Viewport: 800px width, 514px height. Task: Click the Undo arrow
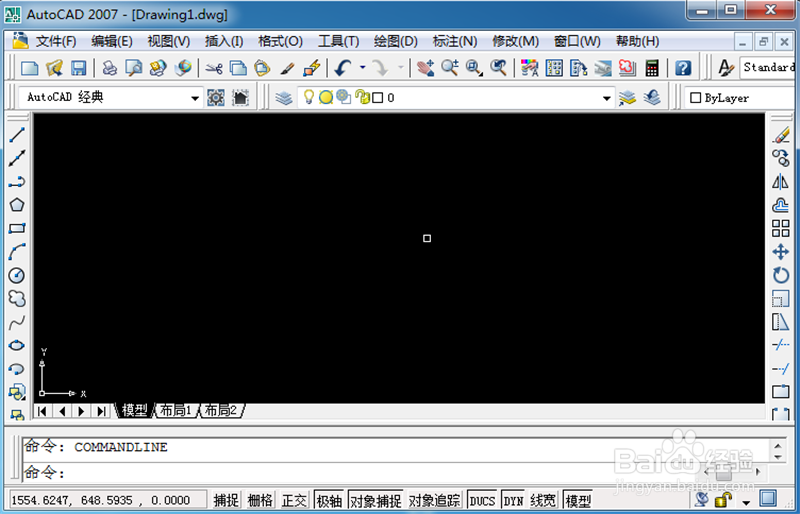[343, 68]
